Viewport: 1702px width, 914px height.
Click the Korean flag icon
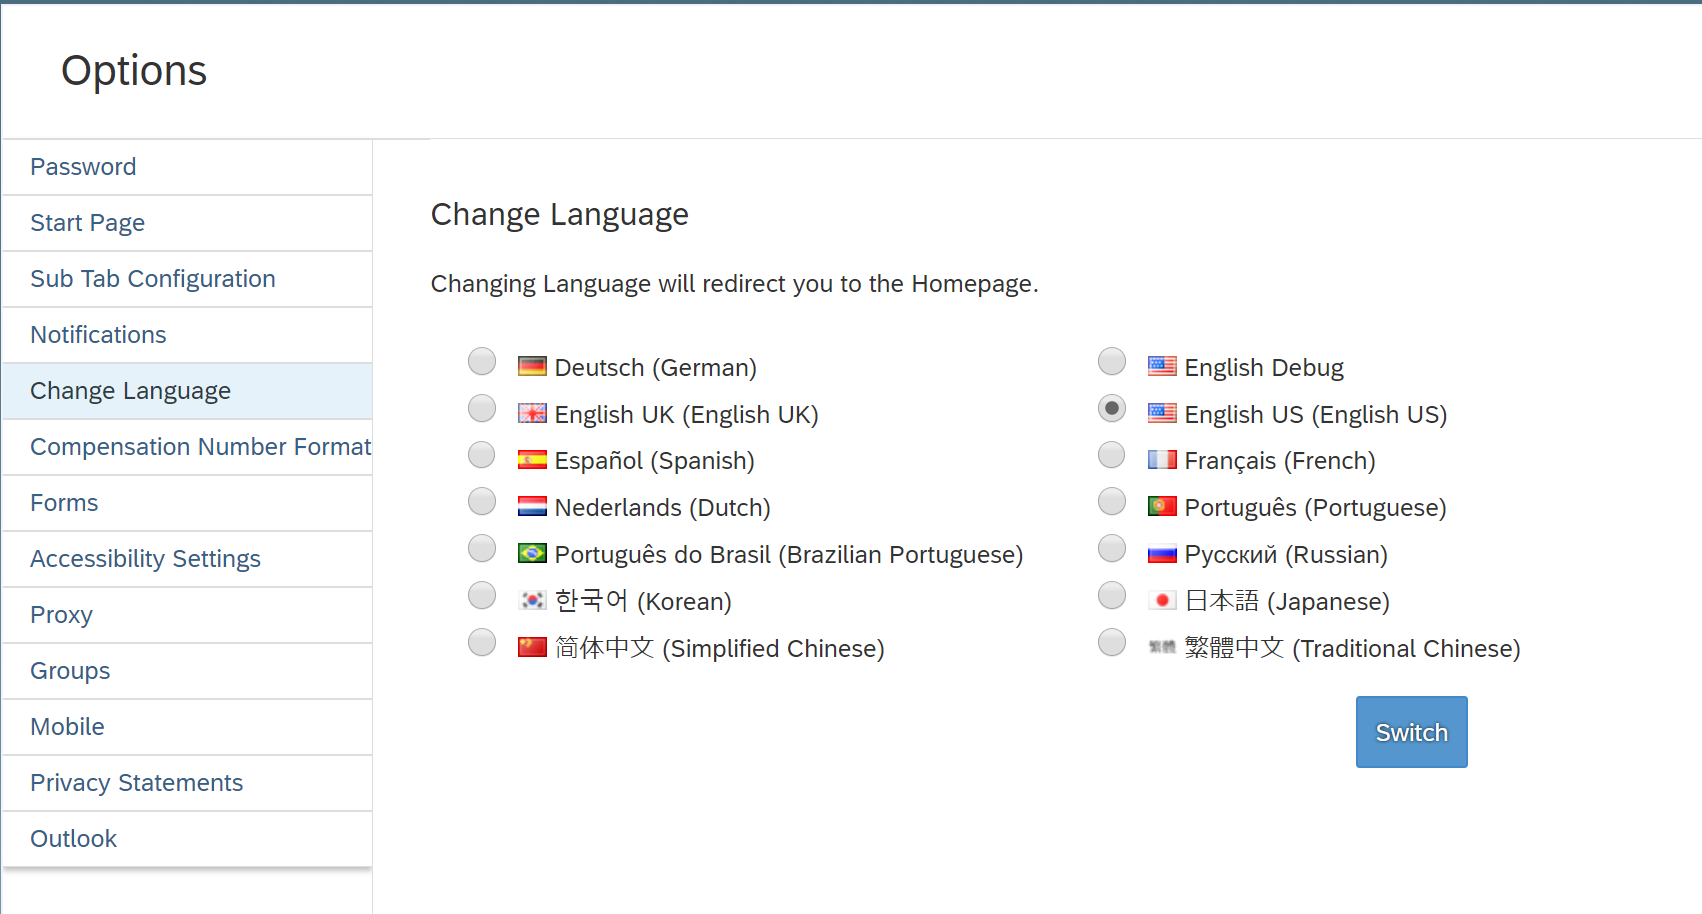tap(532, 600)
